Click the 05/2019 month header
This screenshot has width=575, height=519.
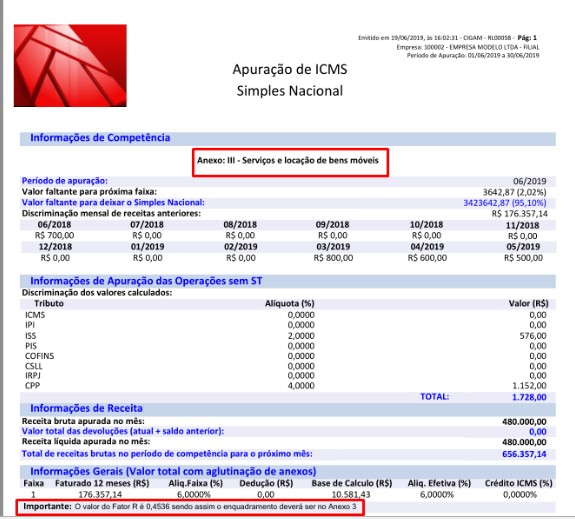[523, 247]
